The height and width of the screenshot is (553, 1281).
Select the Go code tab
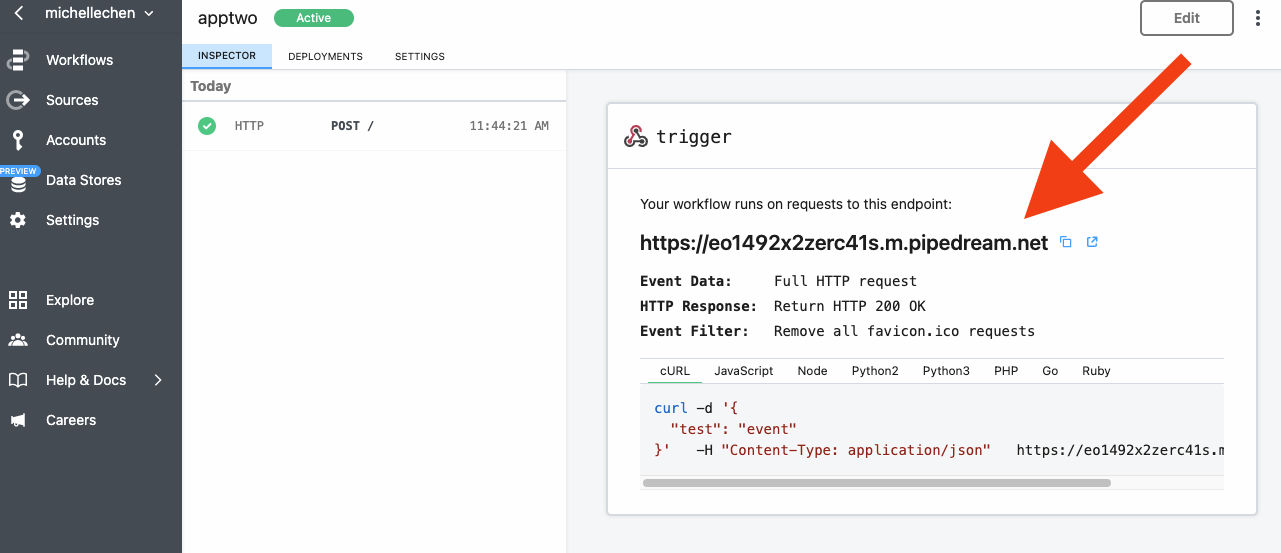1050,371
